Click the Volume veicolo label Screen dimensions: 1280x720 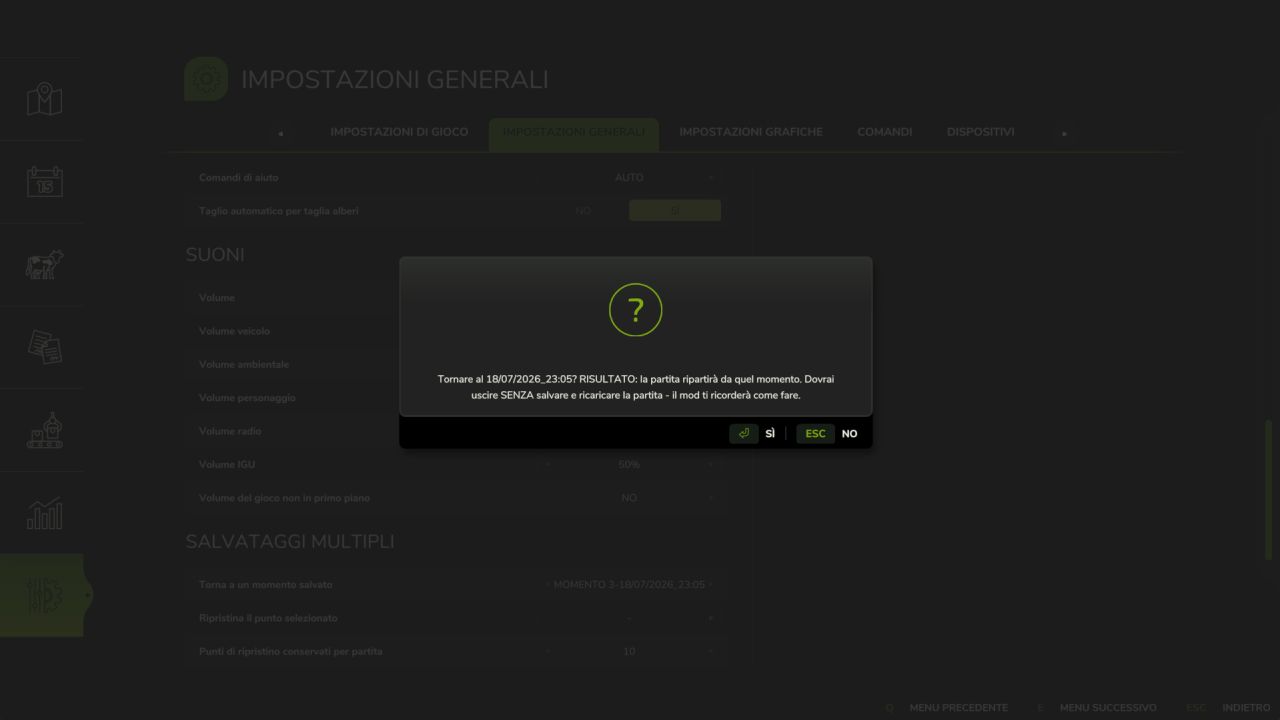[x=234, y=331]
